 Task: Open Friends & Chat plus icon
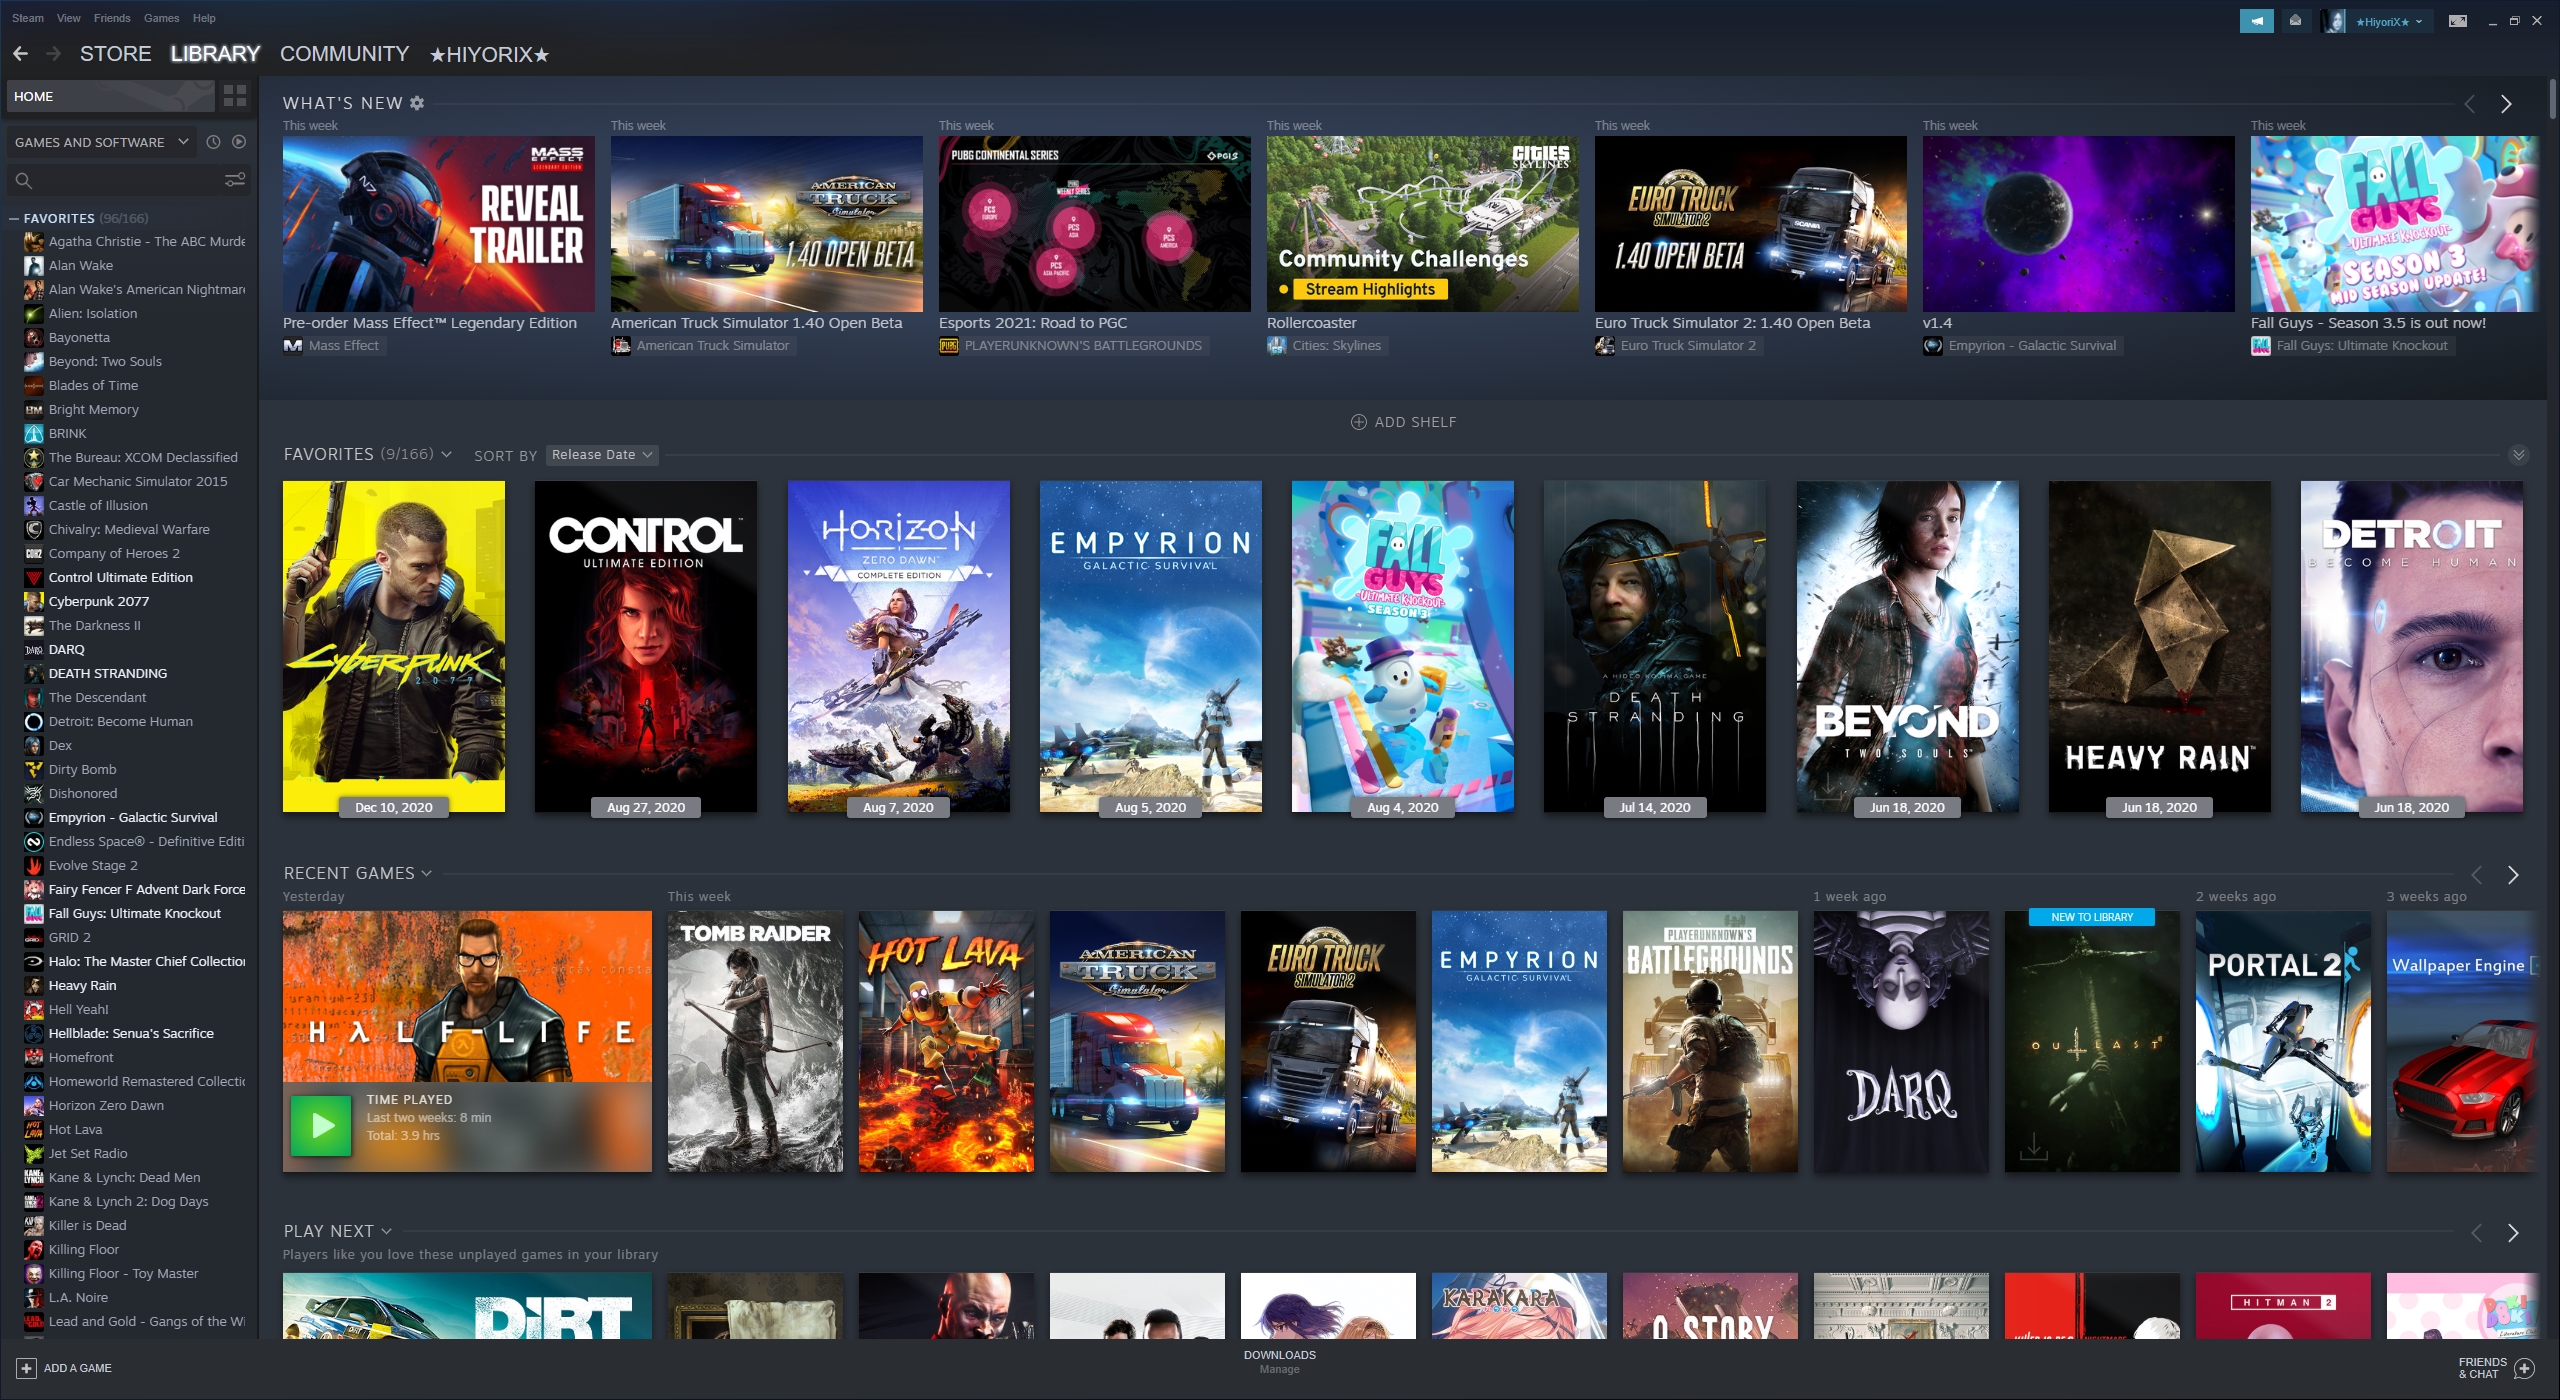(x=2525, y=1368)
